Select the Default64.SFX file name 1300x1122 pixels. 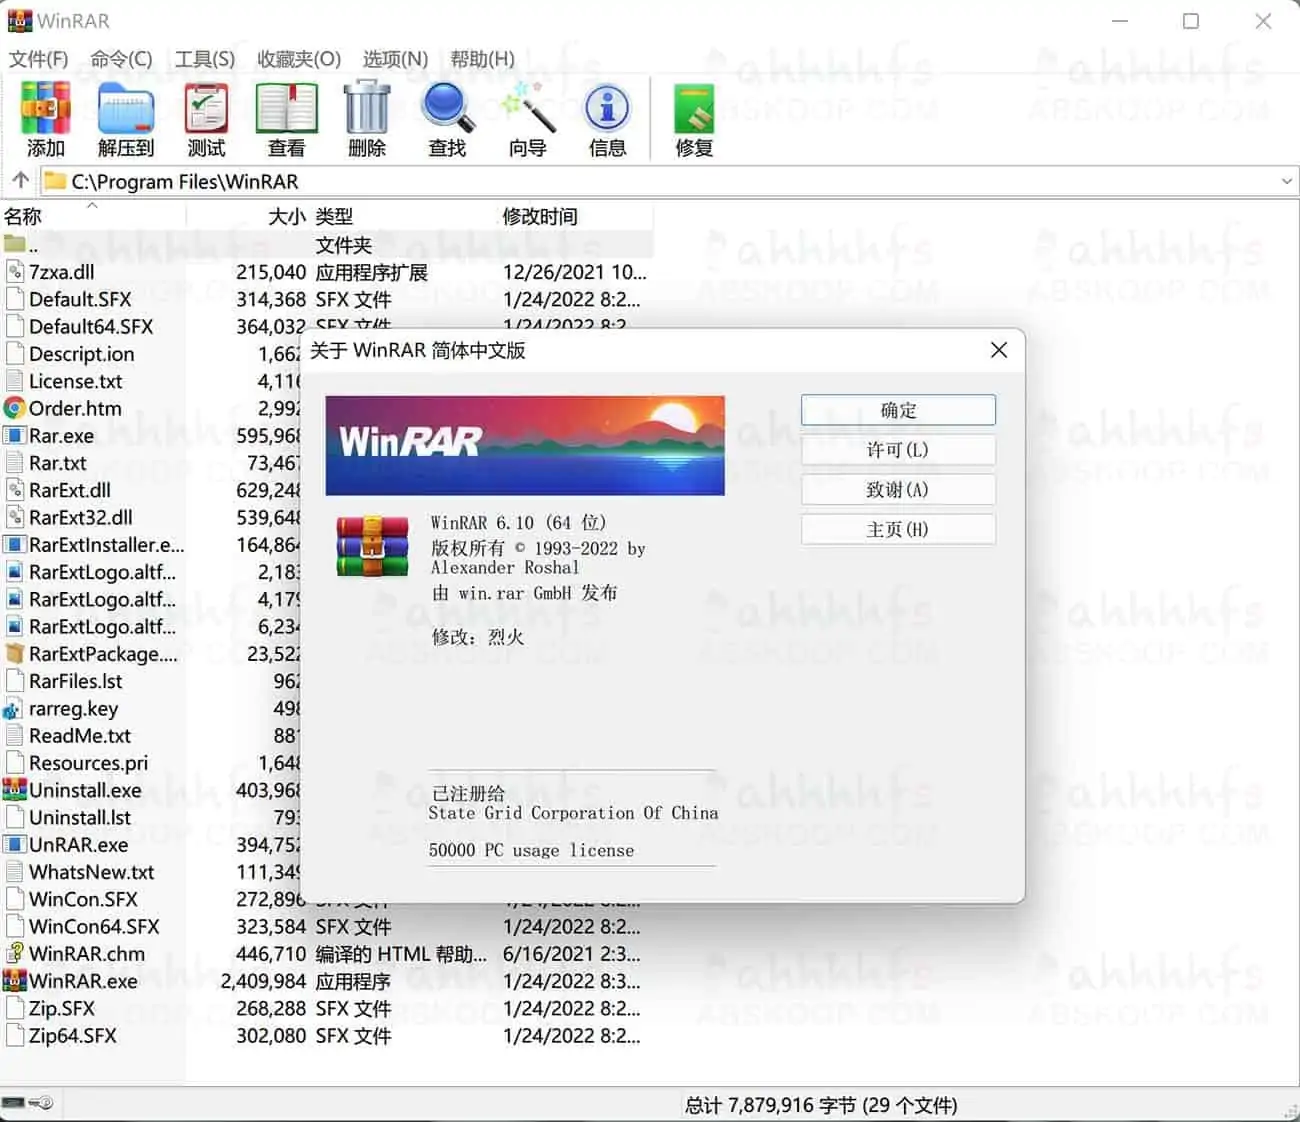91,326
